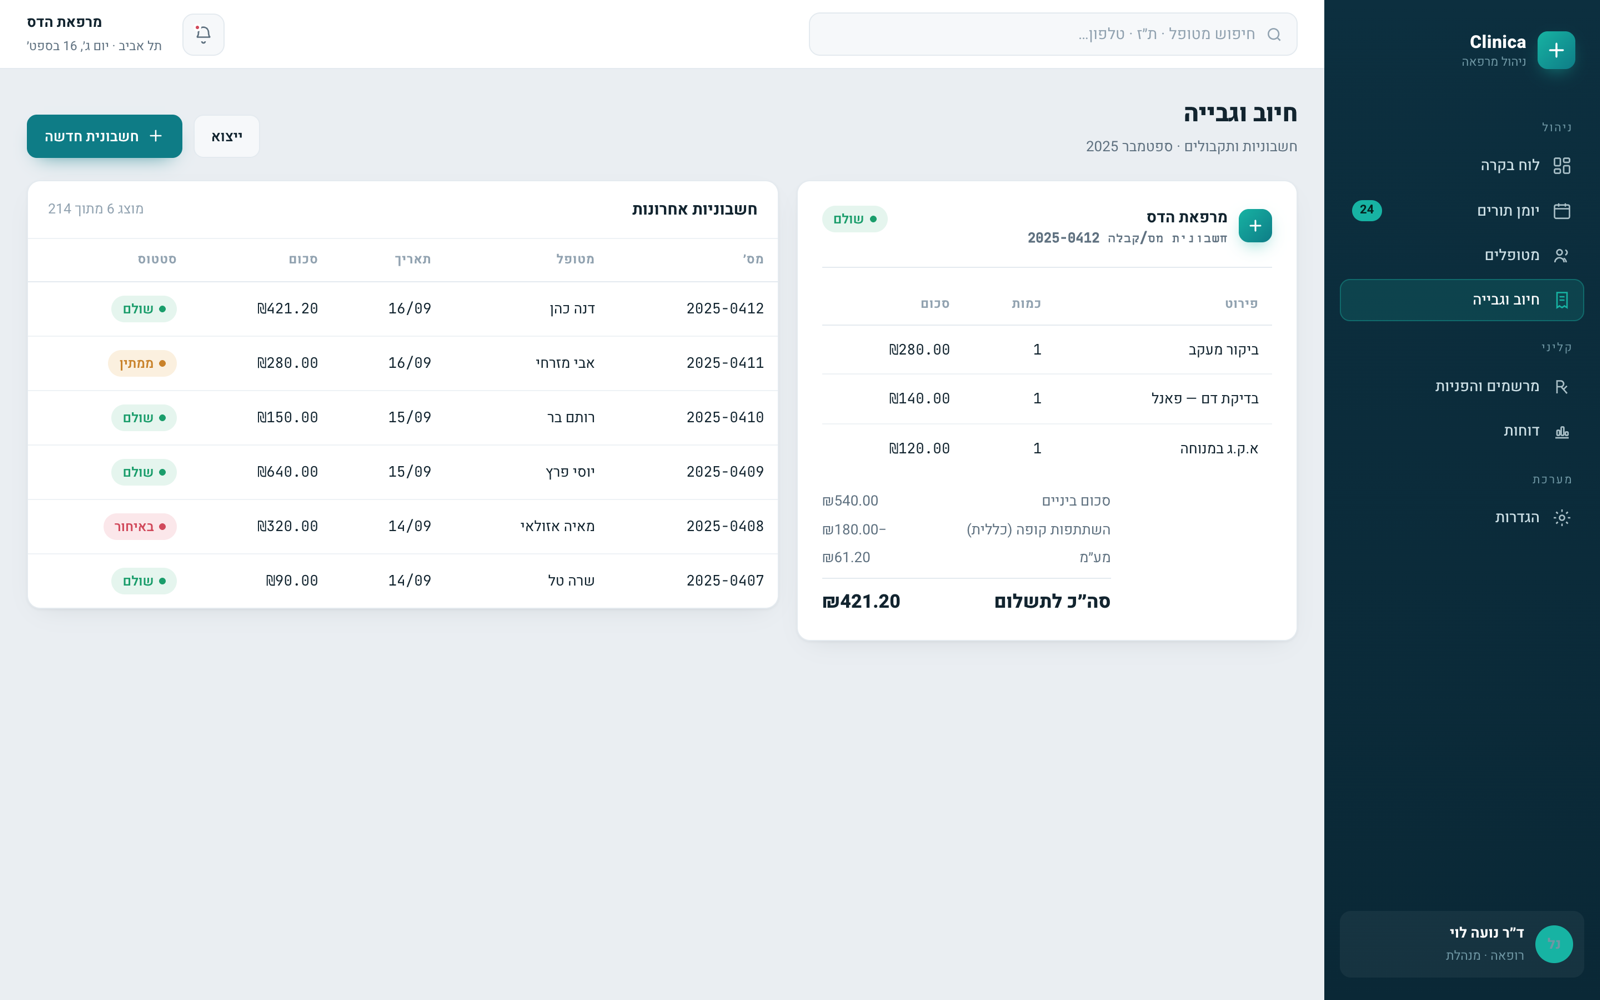Click the Rx prescriptions icon
This screenshot has height=1000, width=1600.
click(x=1562, y=386)
